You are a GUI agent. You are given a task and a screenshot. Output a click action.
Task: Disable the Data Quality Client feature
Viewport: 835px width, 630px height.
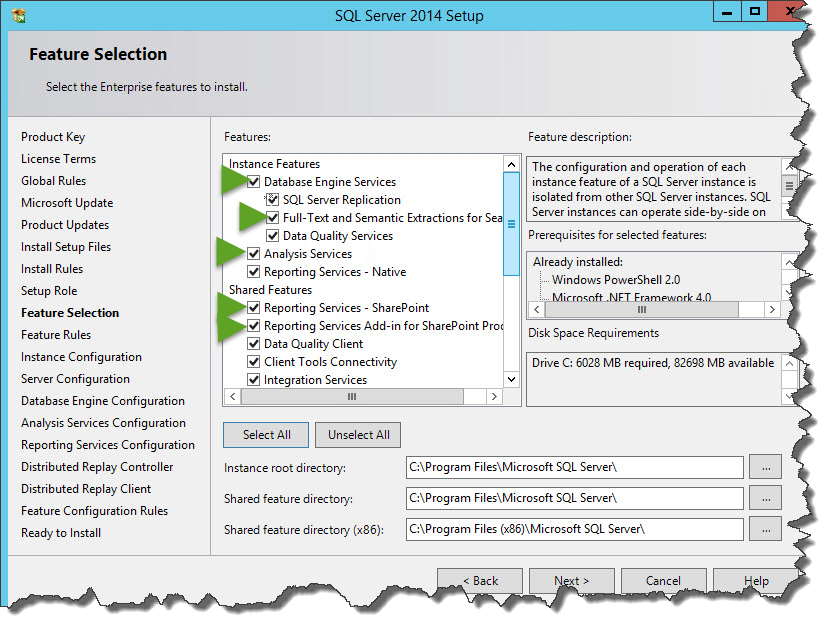point(254,344)
